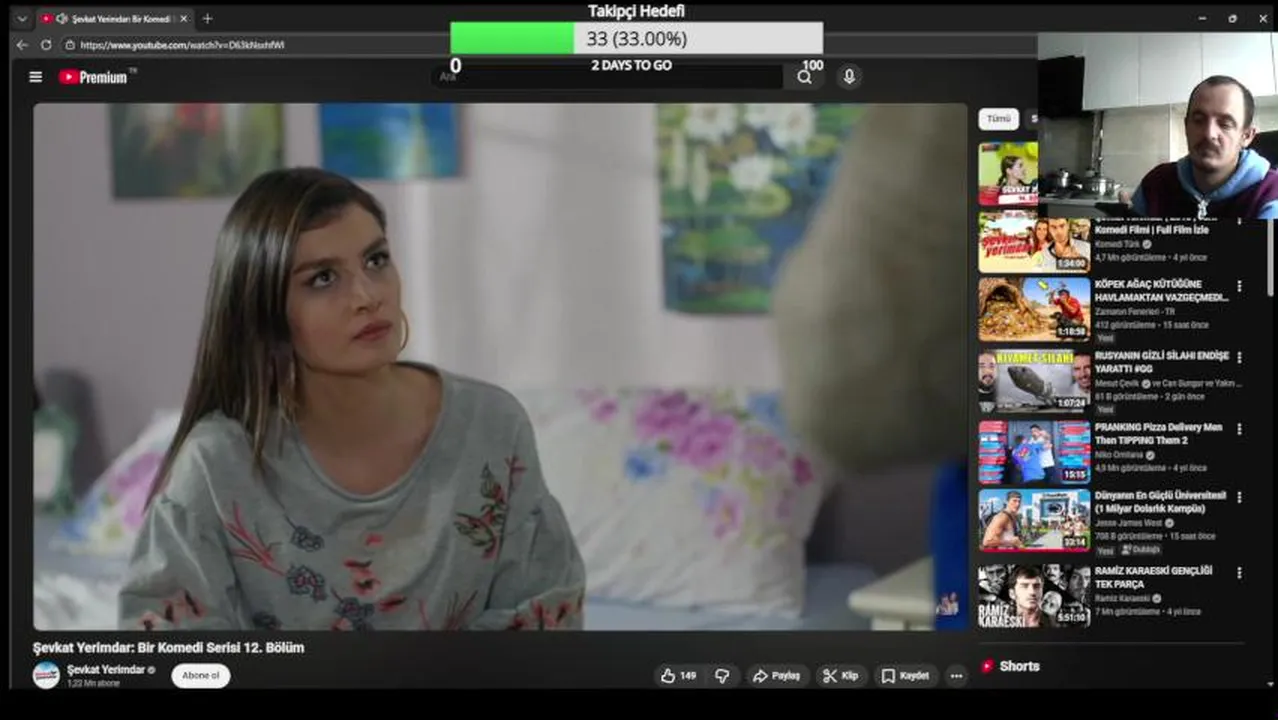Open Komedi Türk channel name
Screen dimensions: 1278x720
pyautogui.click(x=1119, y=244)
